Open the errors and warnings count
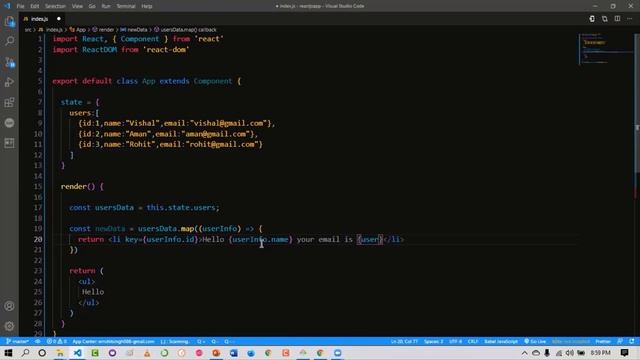Screen dimensions: 640x360 [56, 342]
